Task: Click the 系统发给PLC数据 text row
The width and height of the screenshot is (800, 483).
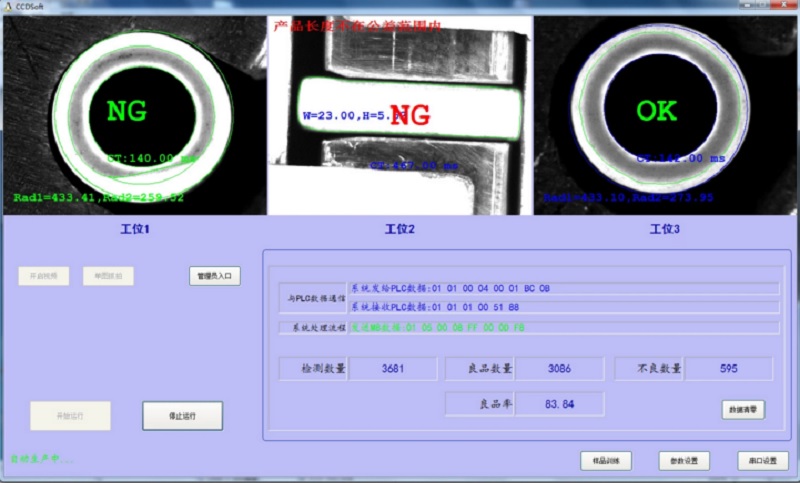Action: point(563,289)
